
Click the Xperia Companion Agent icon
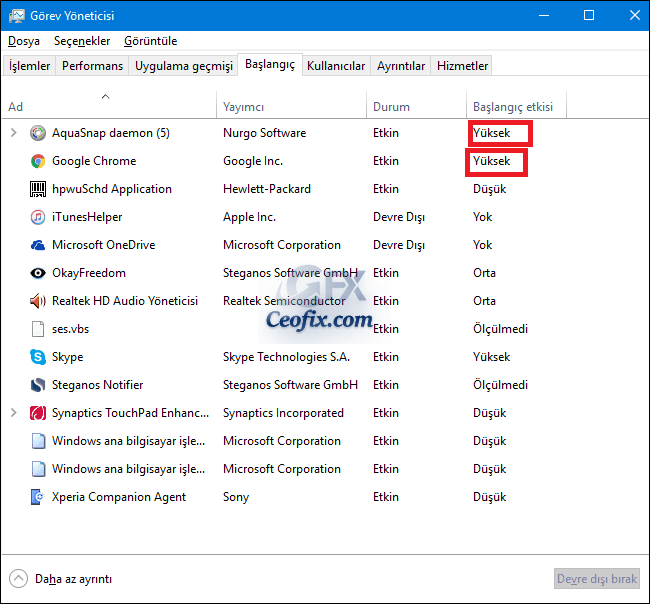point(38,497)
